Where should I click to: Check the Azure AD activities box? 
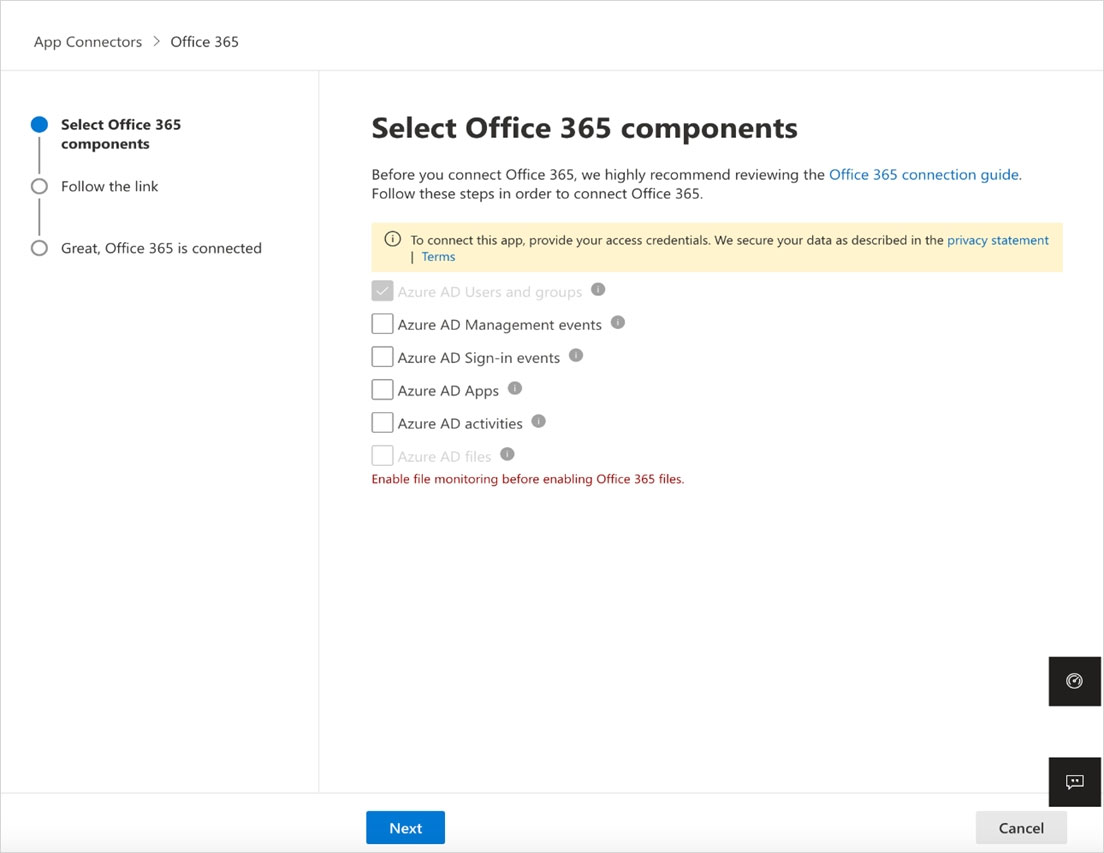coord(382,423)
